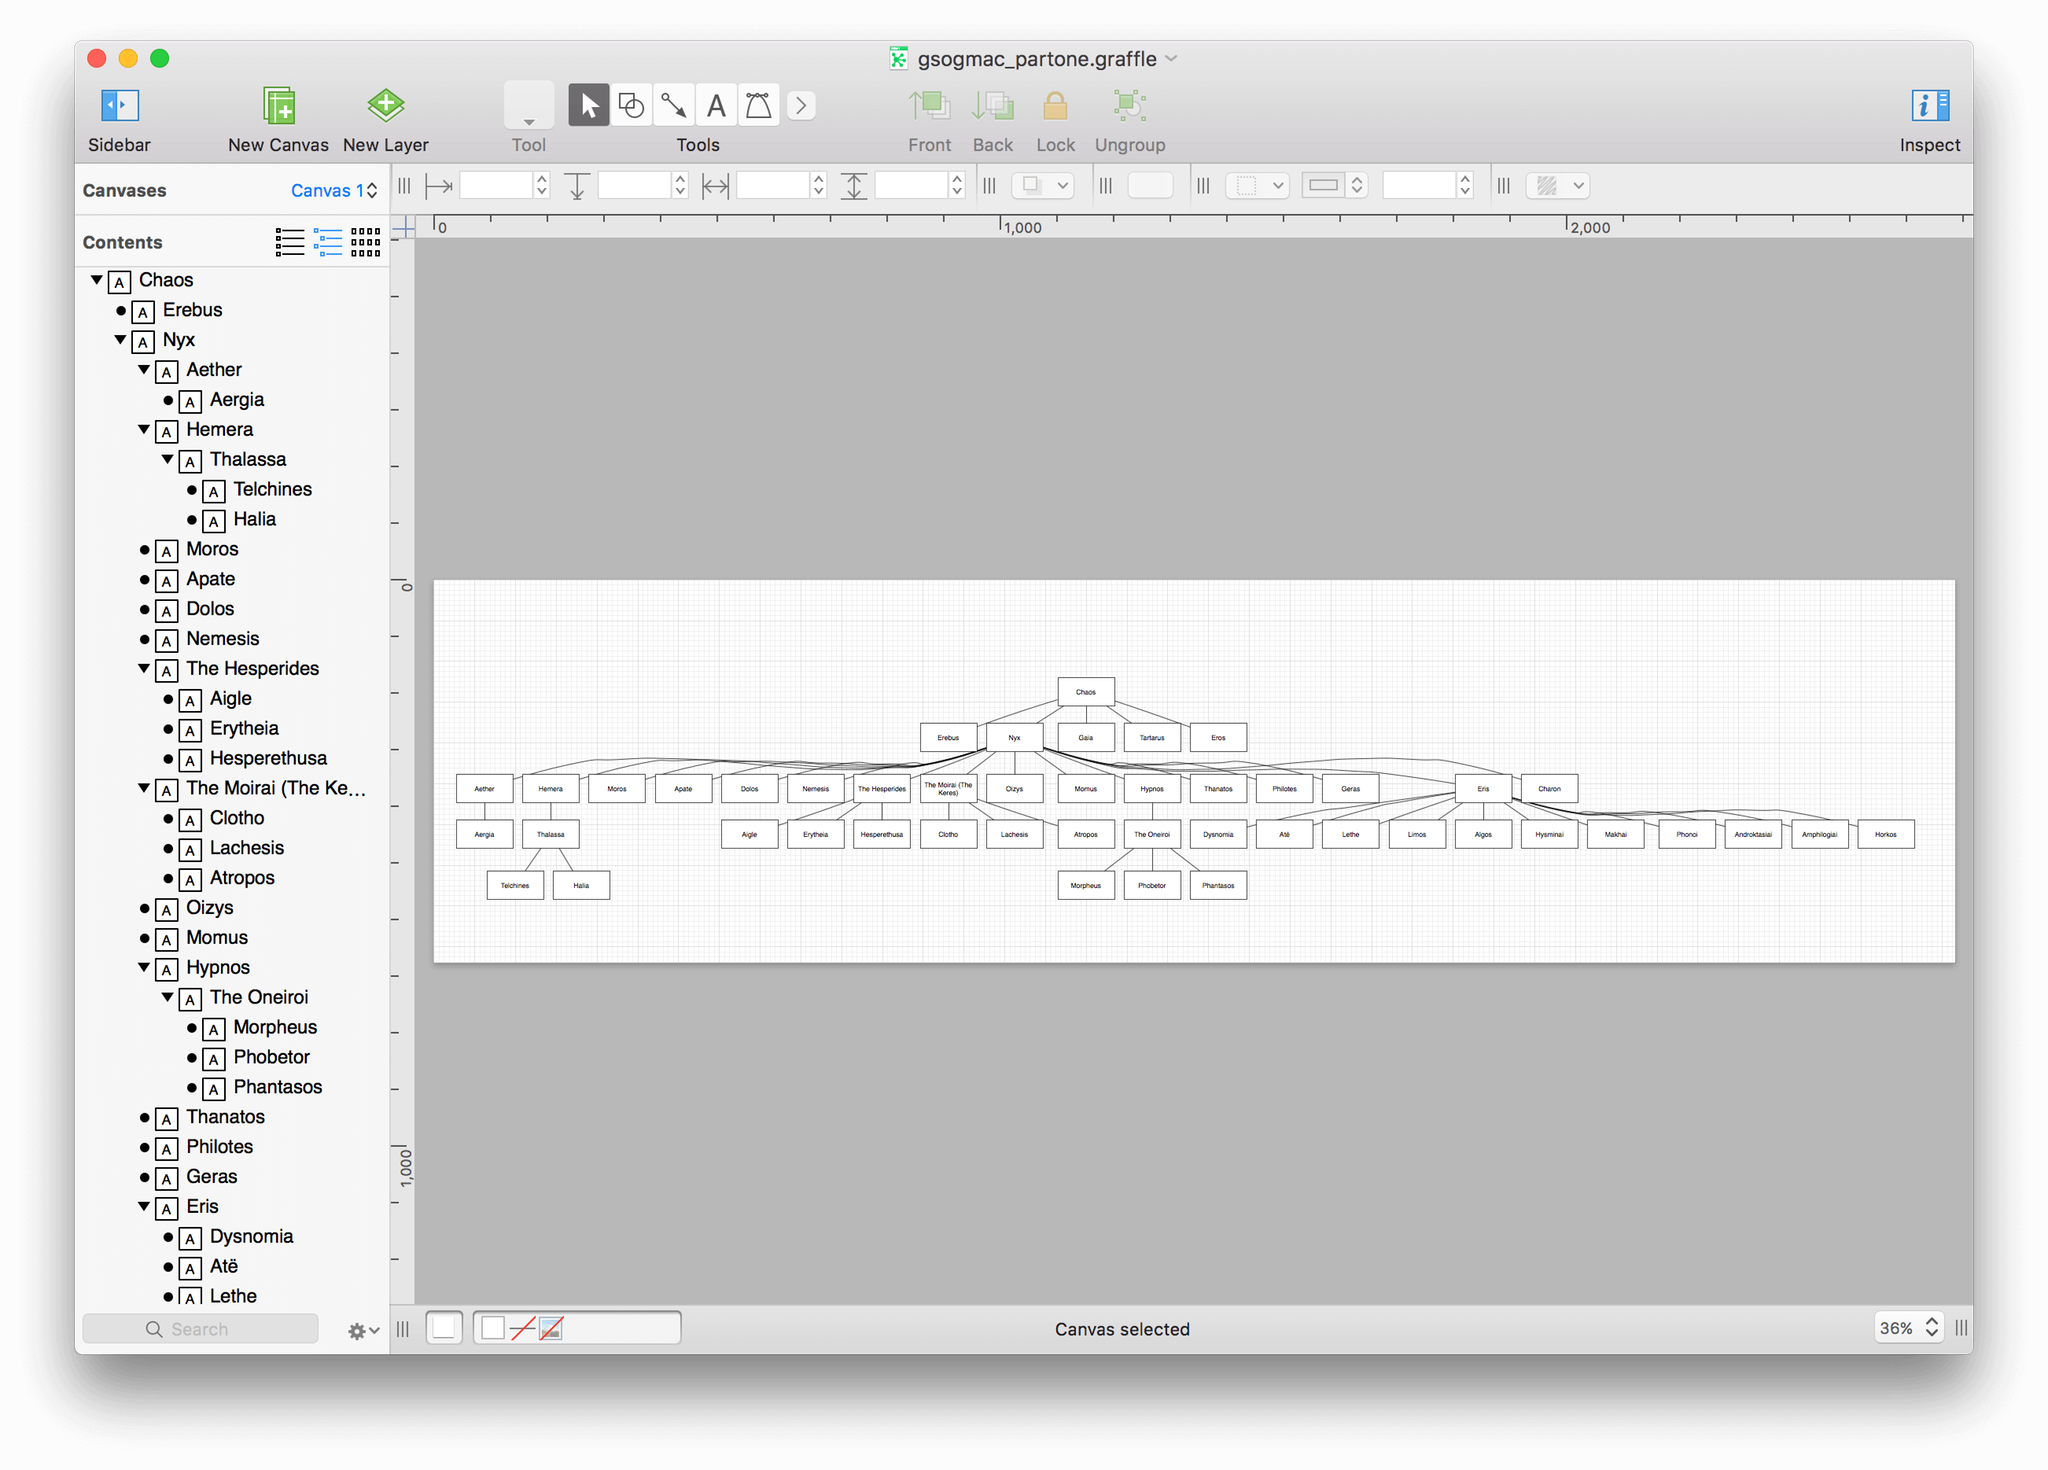Screen dimensions: 2048x1470
Task: Click the fill color well in toolbar
Action: tap(1150, 185)
